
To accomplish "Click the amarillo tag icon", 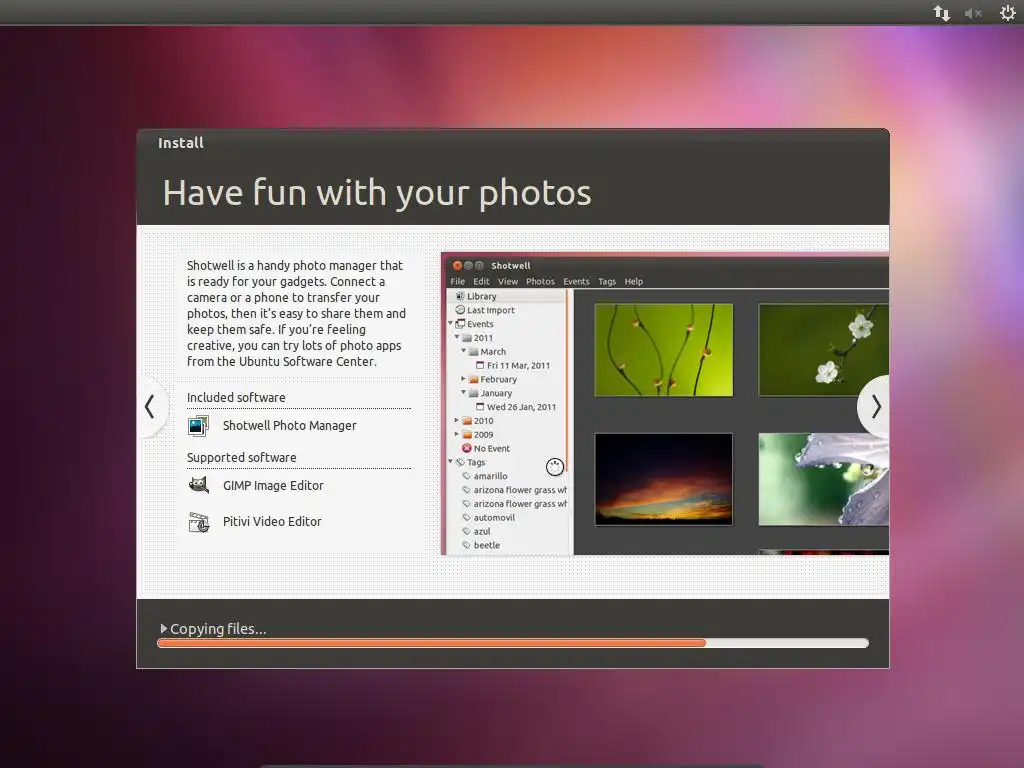I will 466,476.
